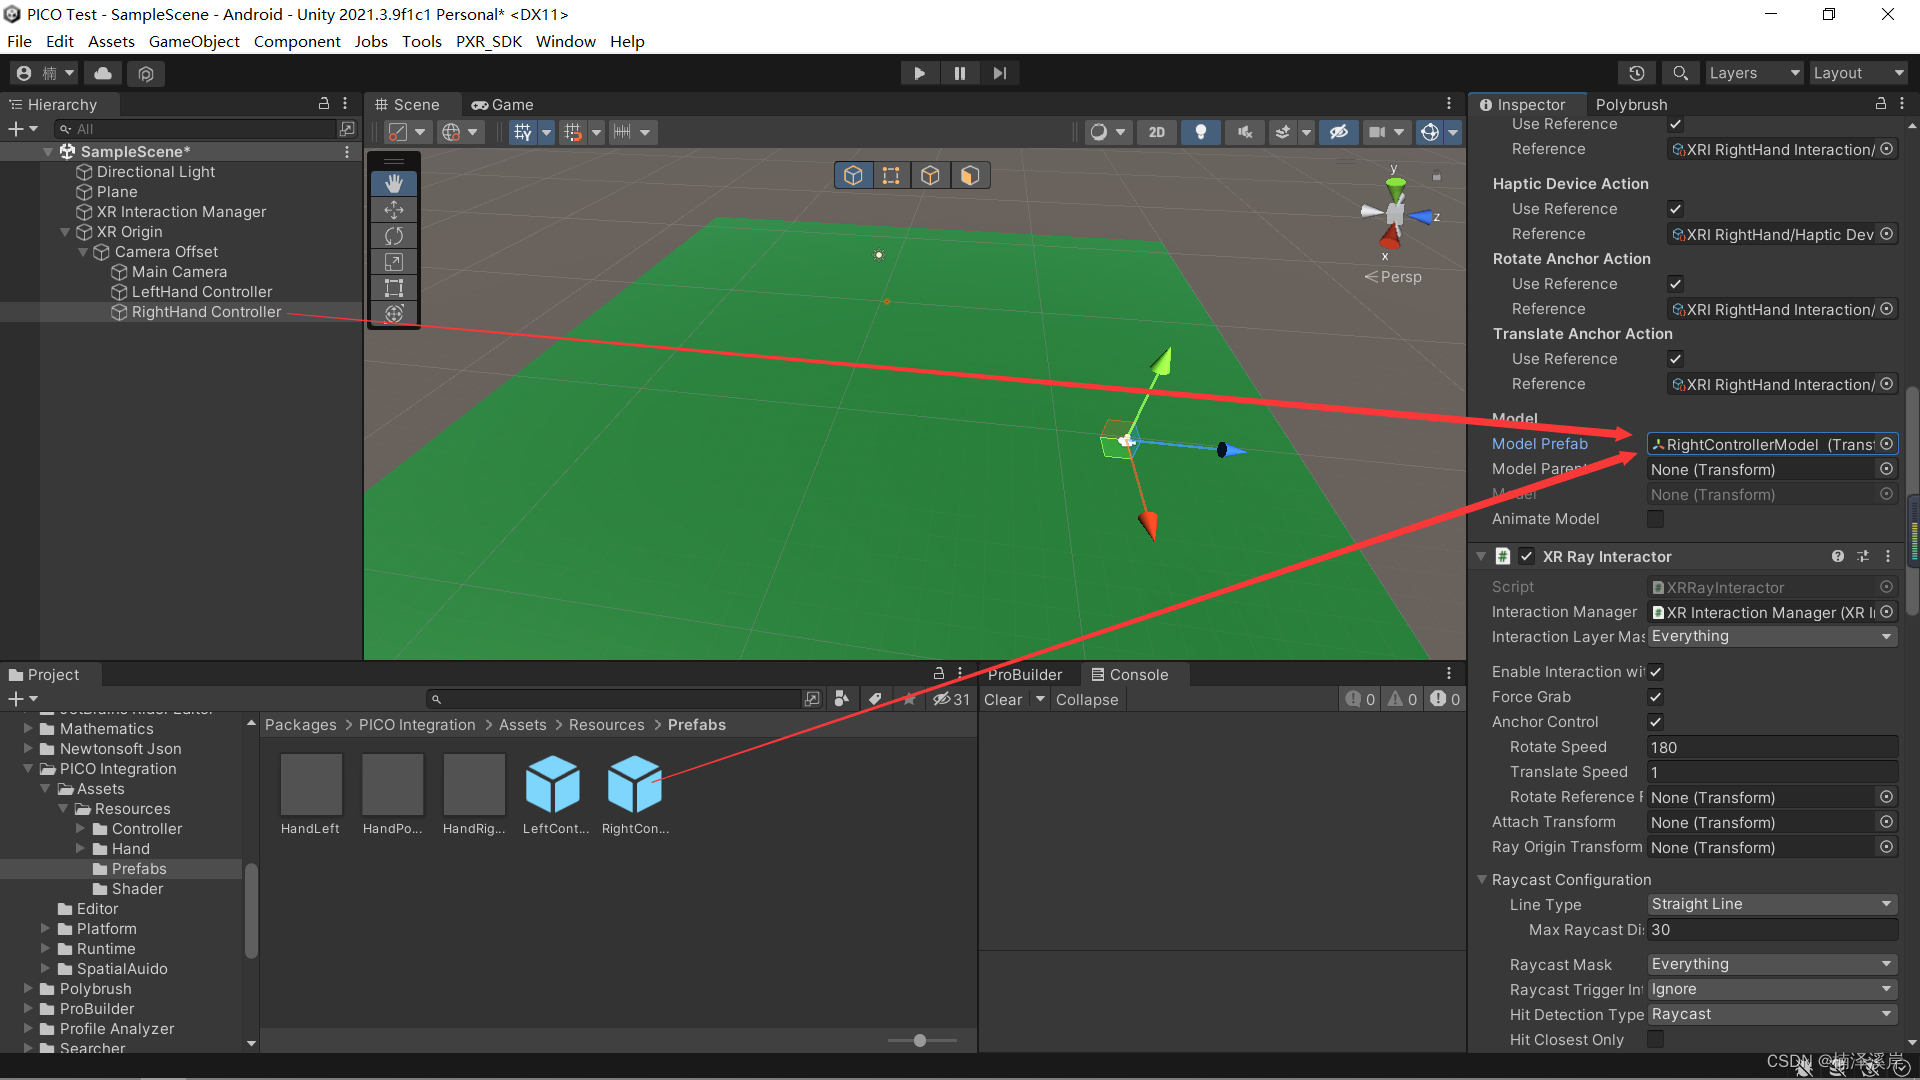
Task: Select LeftHand Controller in Hierarchy
Action: [202, 292]
